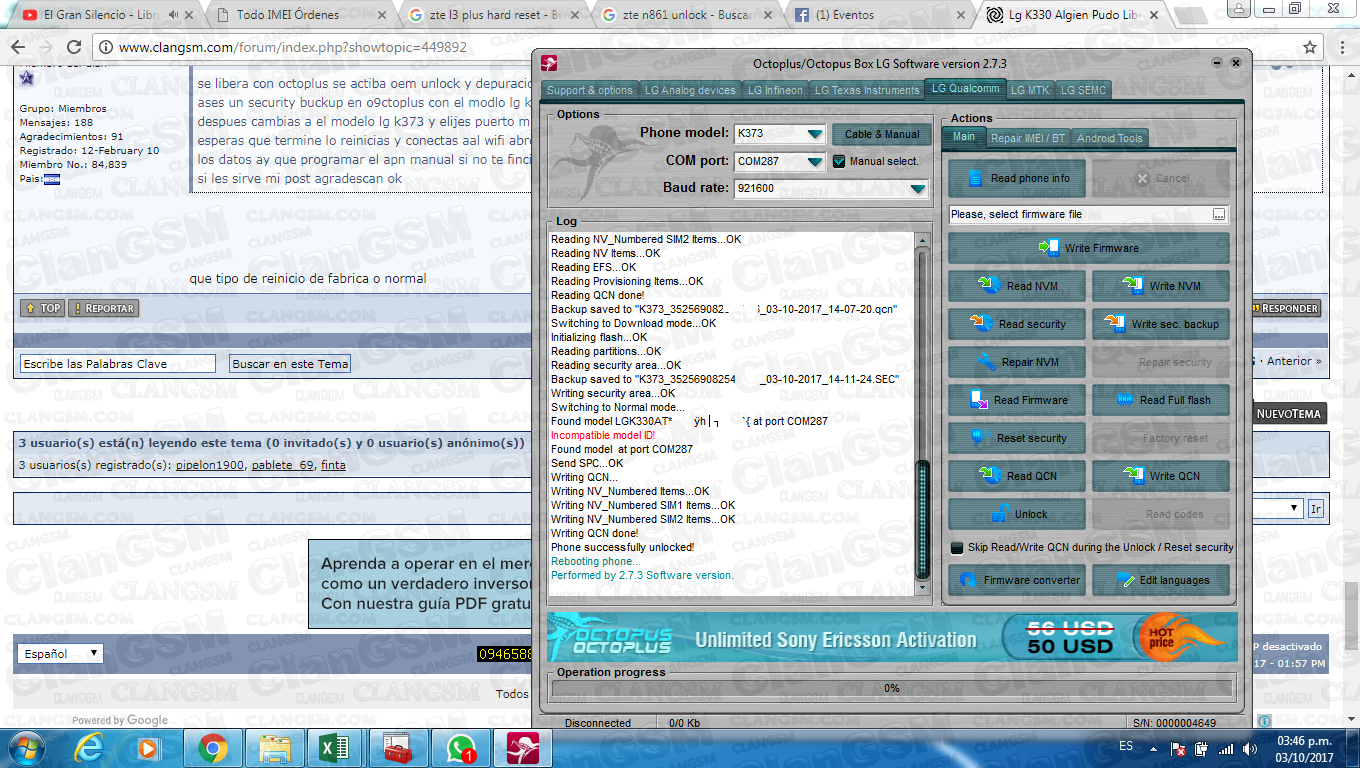
Task: Open user pipelon1900 profile link
Action: [210, 465]
